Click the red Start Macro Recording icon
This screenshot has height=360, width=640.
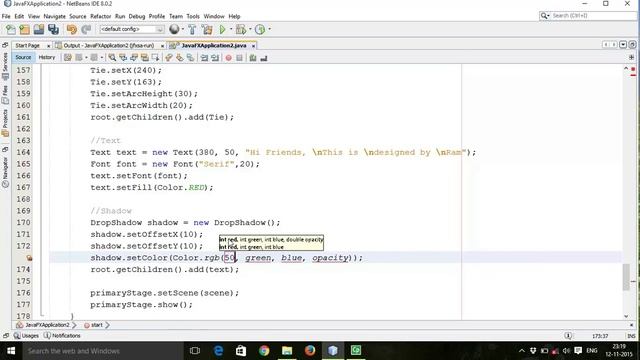tap(229, 58)
